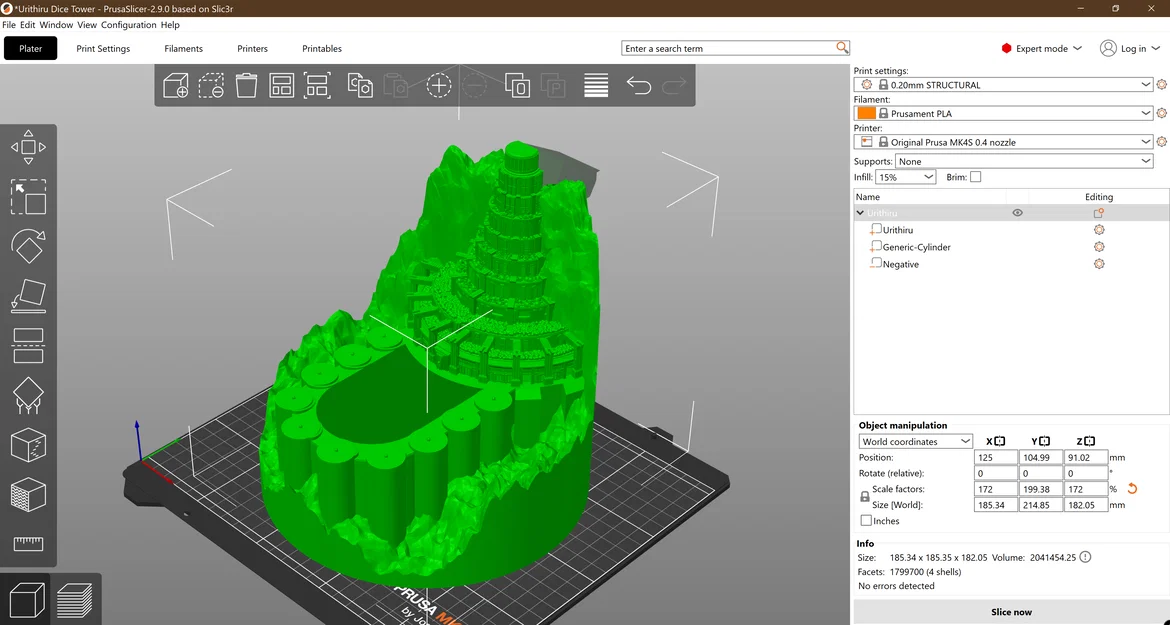Switch to Print Settings tab

point(103,48)
